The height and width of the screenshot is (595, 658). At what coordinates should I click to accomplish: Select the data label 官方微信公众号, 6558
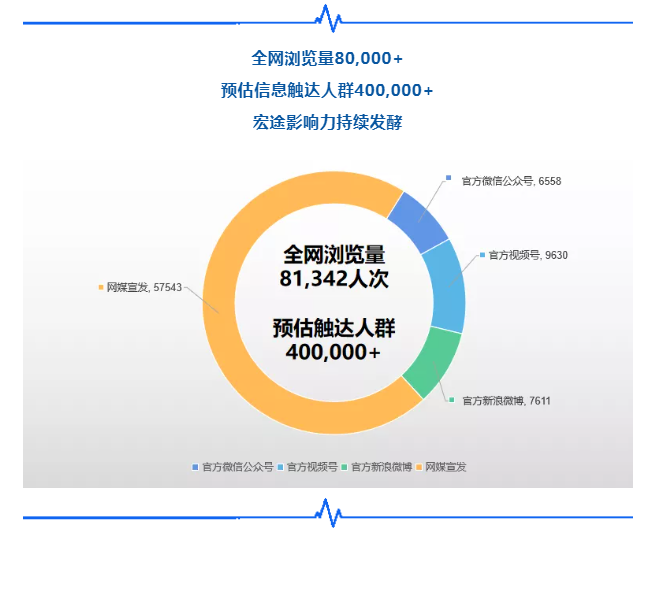[x=511, y=181]
